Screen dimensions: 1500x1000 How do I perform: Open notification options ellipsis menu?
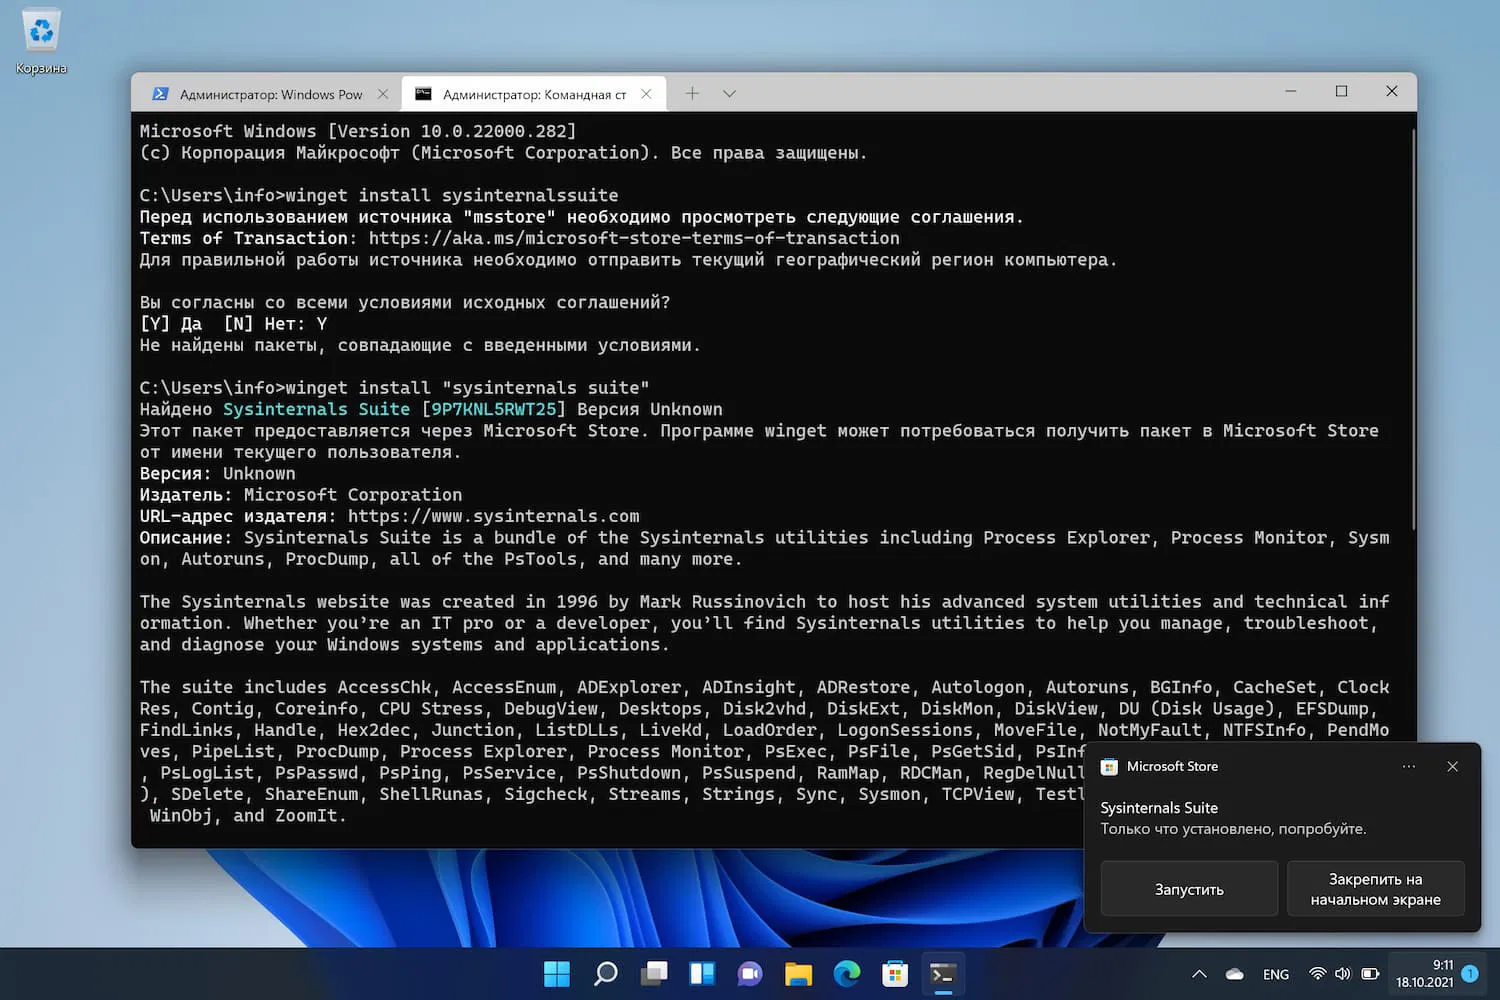(1409, 767)
